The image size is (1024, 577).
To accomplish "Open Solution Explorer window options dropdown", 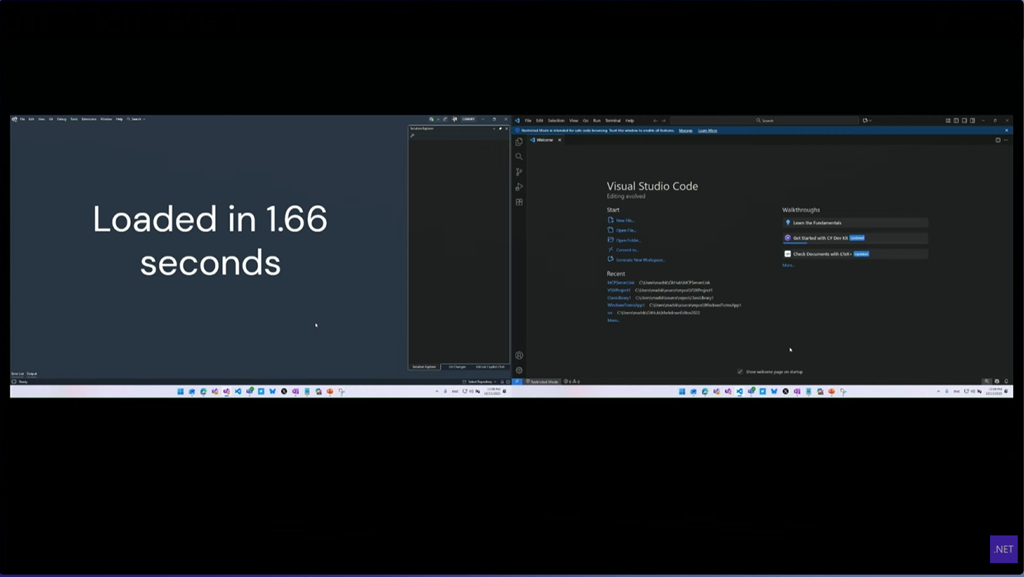I will [x=494, y=129].
